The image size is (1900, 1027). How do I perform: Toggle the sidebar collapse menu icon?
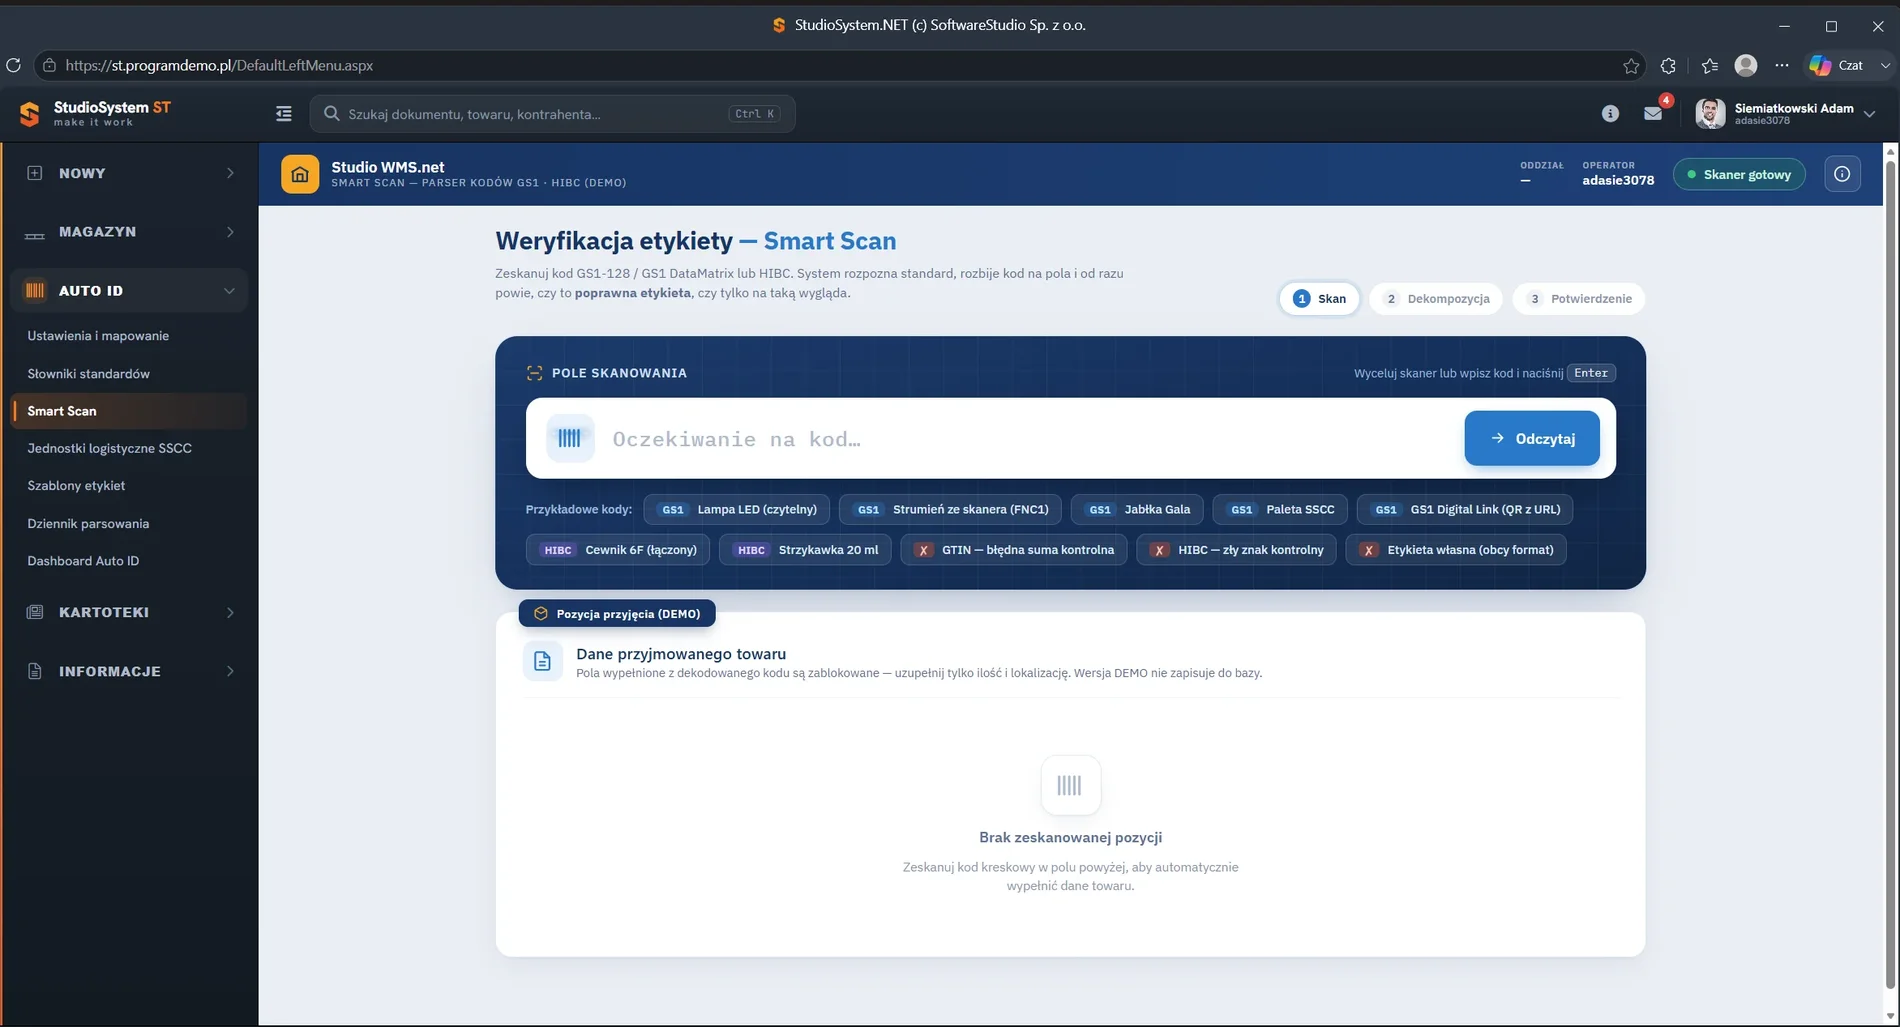click(x=284, y=114)
